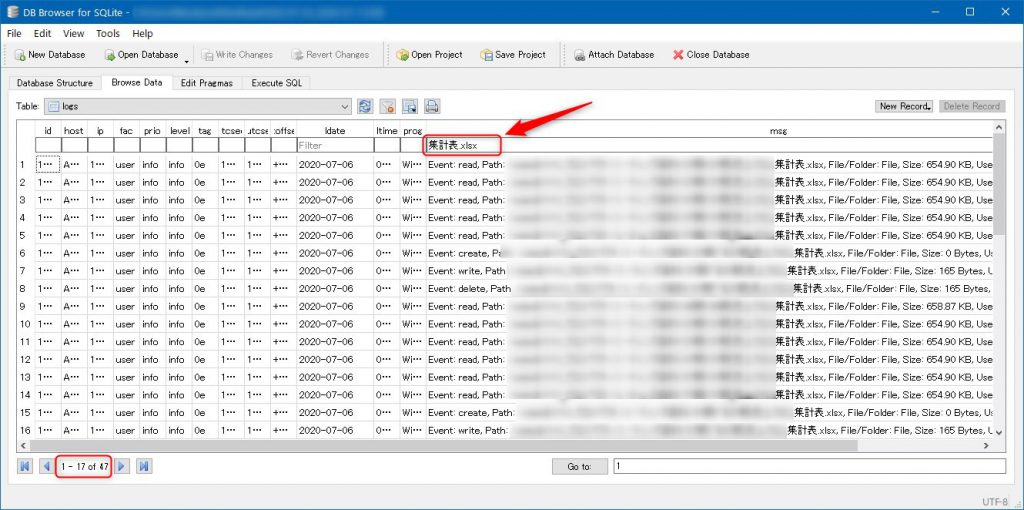The height and width of the screenshot is (510, 1024).
Task: Refresh the table data view
Action: point(365,106)
